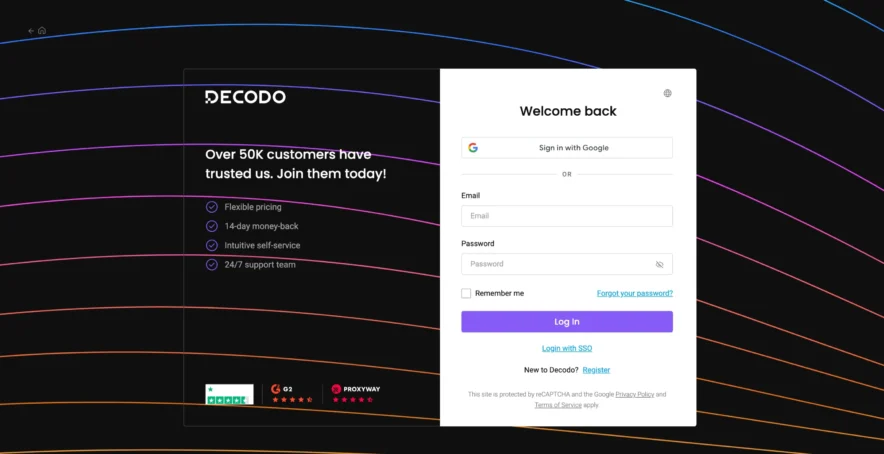Screen dimensions: 884x454
Task: Click the Decodo logo
Action: pos(245,97)
